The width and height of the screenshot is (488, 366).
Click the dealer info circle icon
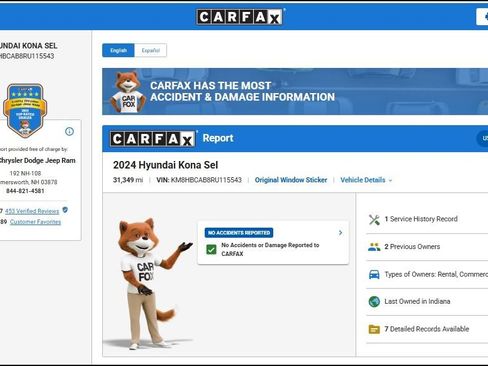point(69,132)
